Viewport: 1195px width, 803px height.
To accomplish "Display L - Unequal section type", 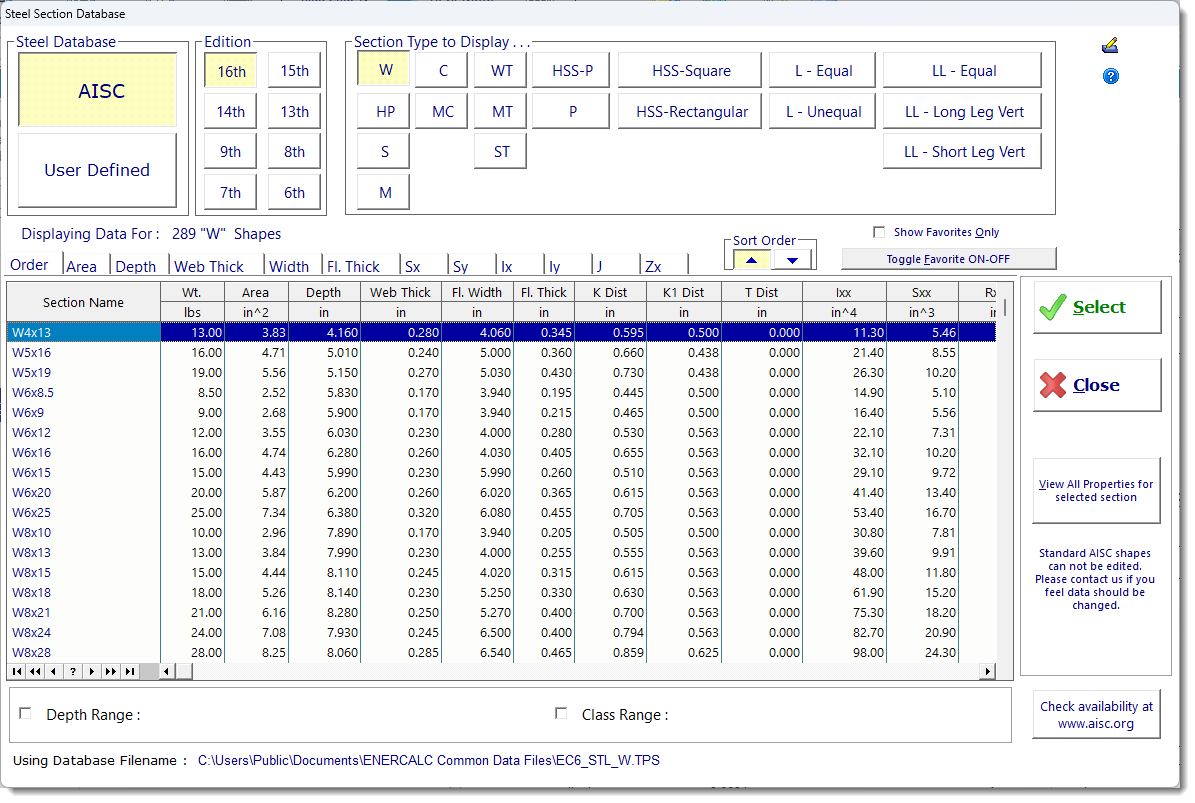I will point(822,111).
